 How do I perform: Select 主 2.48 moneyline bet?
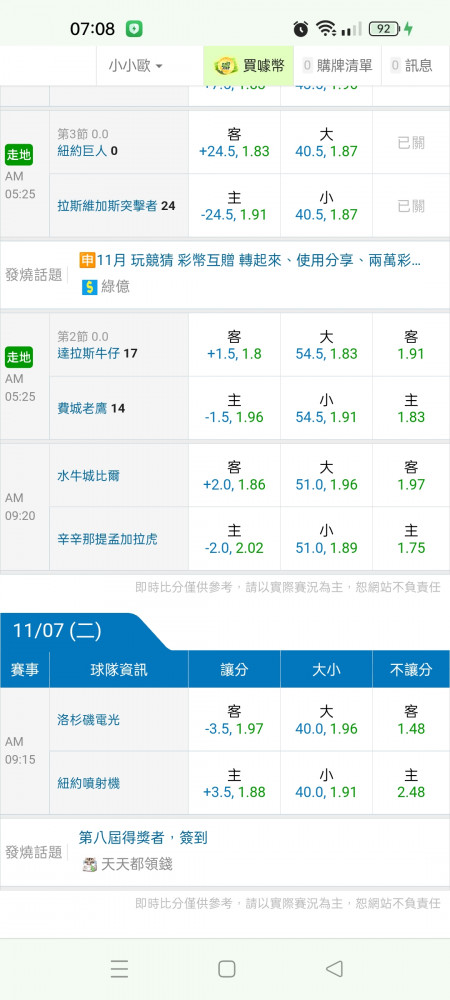pyautogui.click(x=411, y=783)
